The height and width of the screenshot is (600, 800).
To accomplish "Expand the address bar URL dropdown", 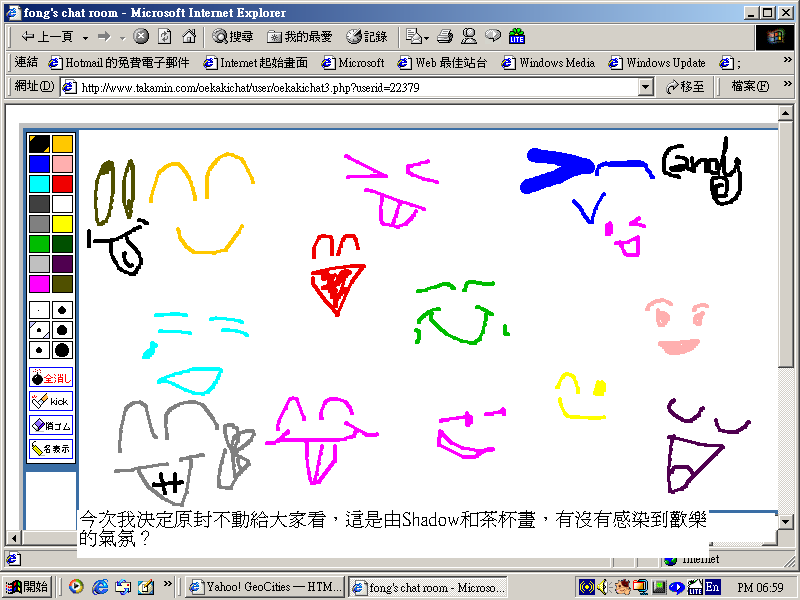I will (x=646, y=87).
